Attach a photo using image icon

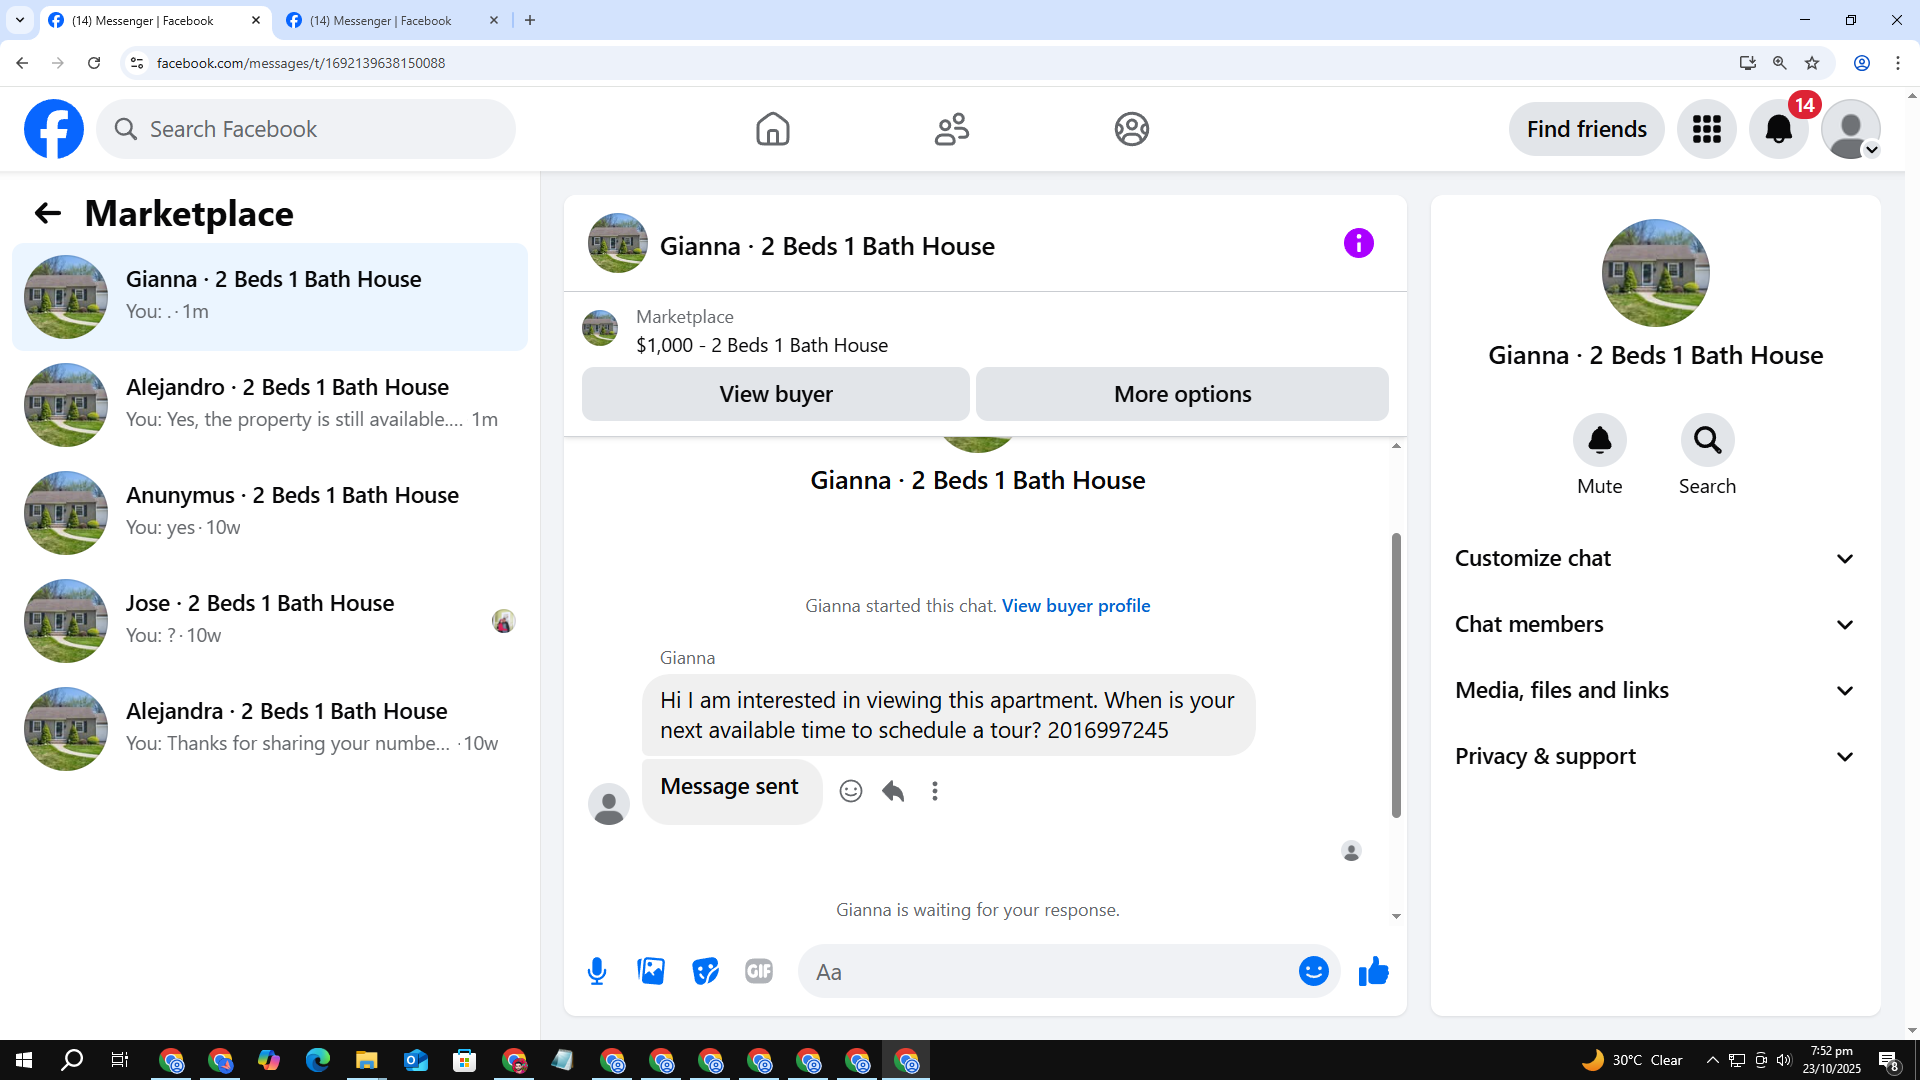651,971
